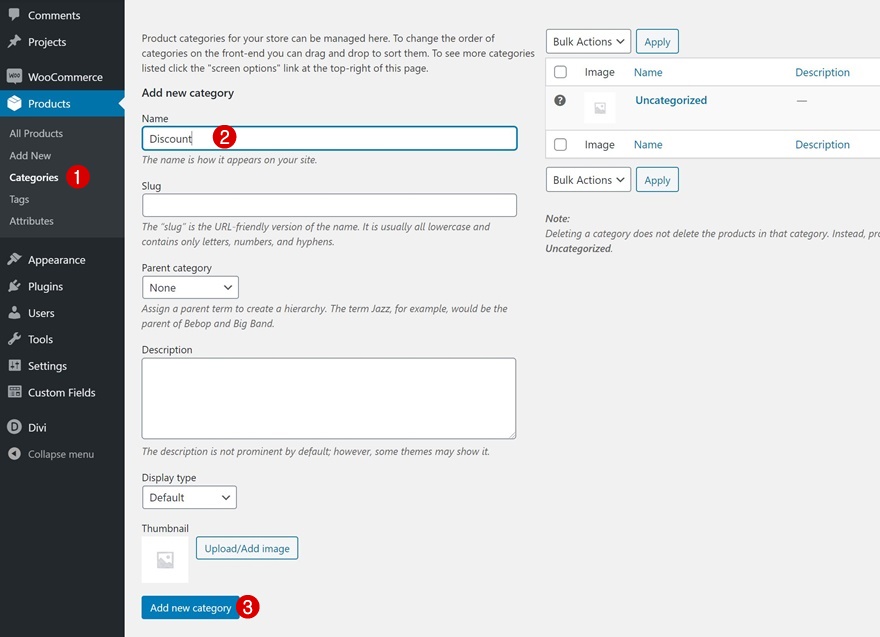880x637 pixels.
Task: Toggle select-all checkbox in table footer
Action: 560,145
